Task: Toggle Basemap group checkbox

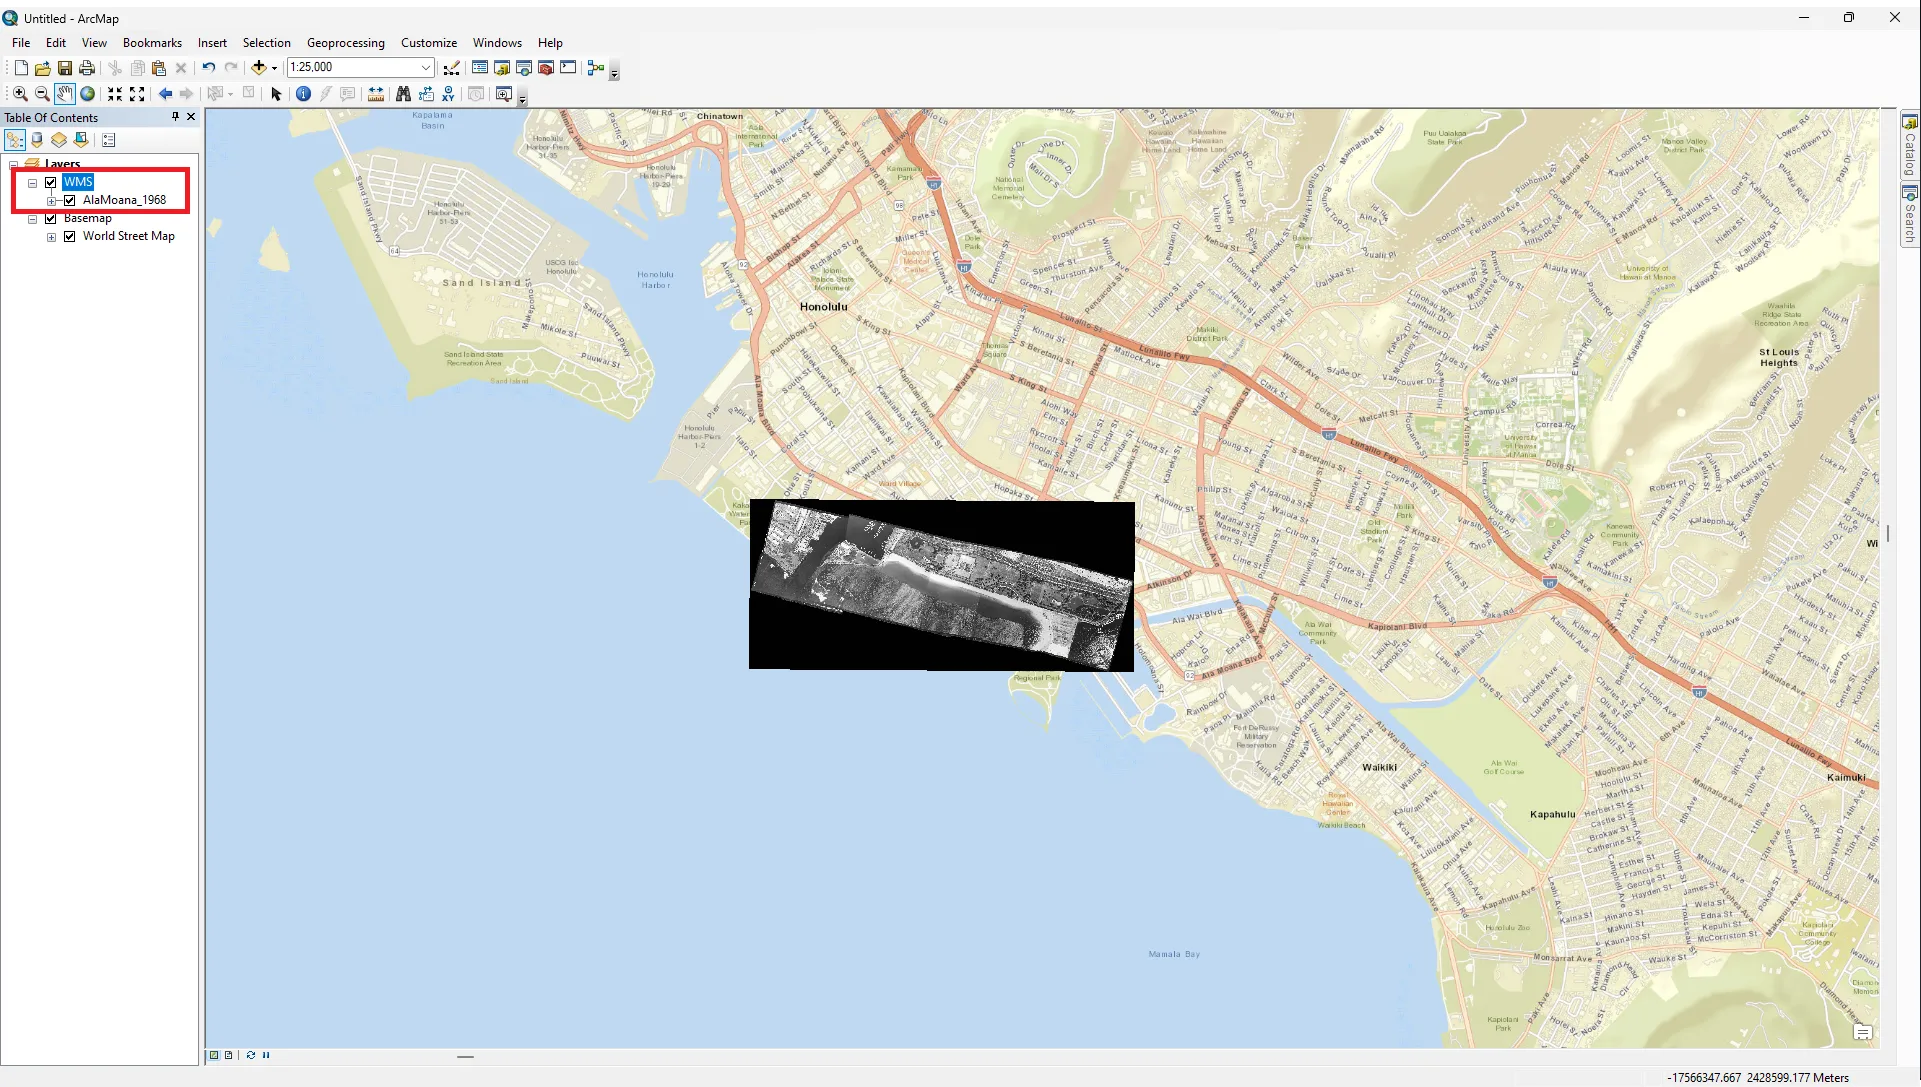Action: point(51,218)
